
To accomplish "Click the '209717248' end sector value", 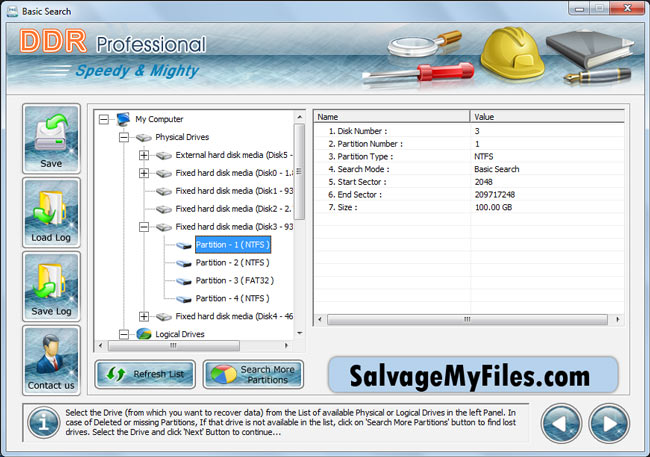I will (x=495, y=194).
